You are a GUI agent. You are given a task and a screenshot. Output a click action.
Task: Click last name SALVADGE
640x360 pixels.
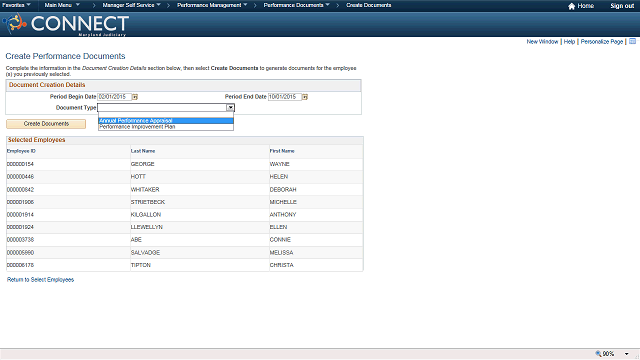(x=145, y=253)
